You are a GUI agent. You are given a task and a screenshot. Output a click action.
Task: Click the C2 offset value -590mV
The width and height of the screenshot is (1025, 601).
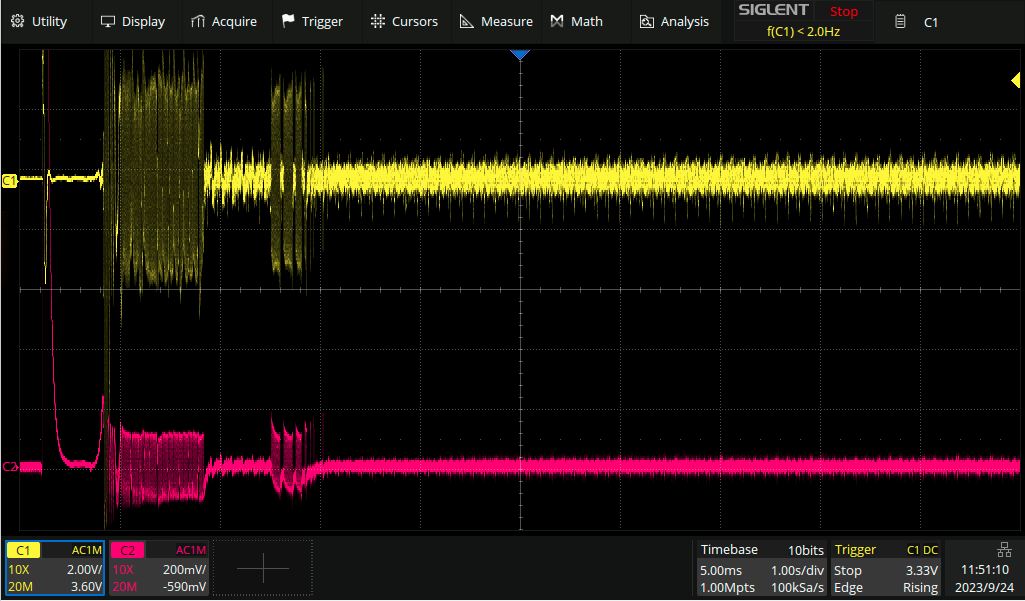pyautogui.click(x=184, y=587)
